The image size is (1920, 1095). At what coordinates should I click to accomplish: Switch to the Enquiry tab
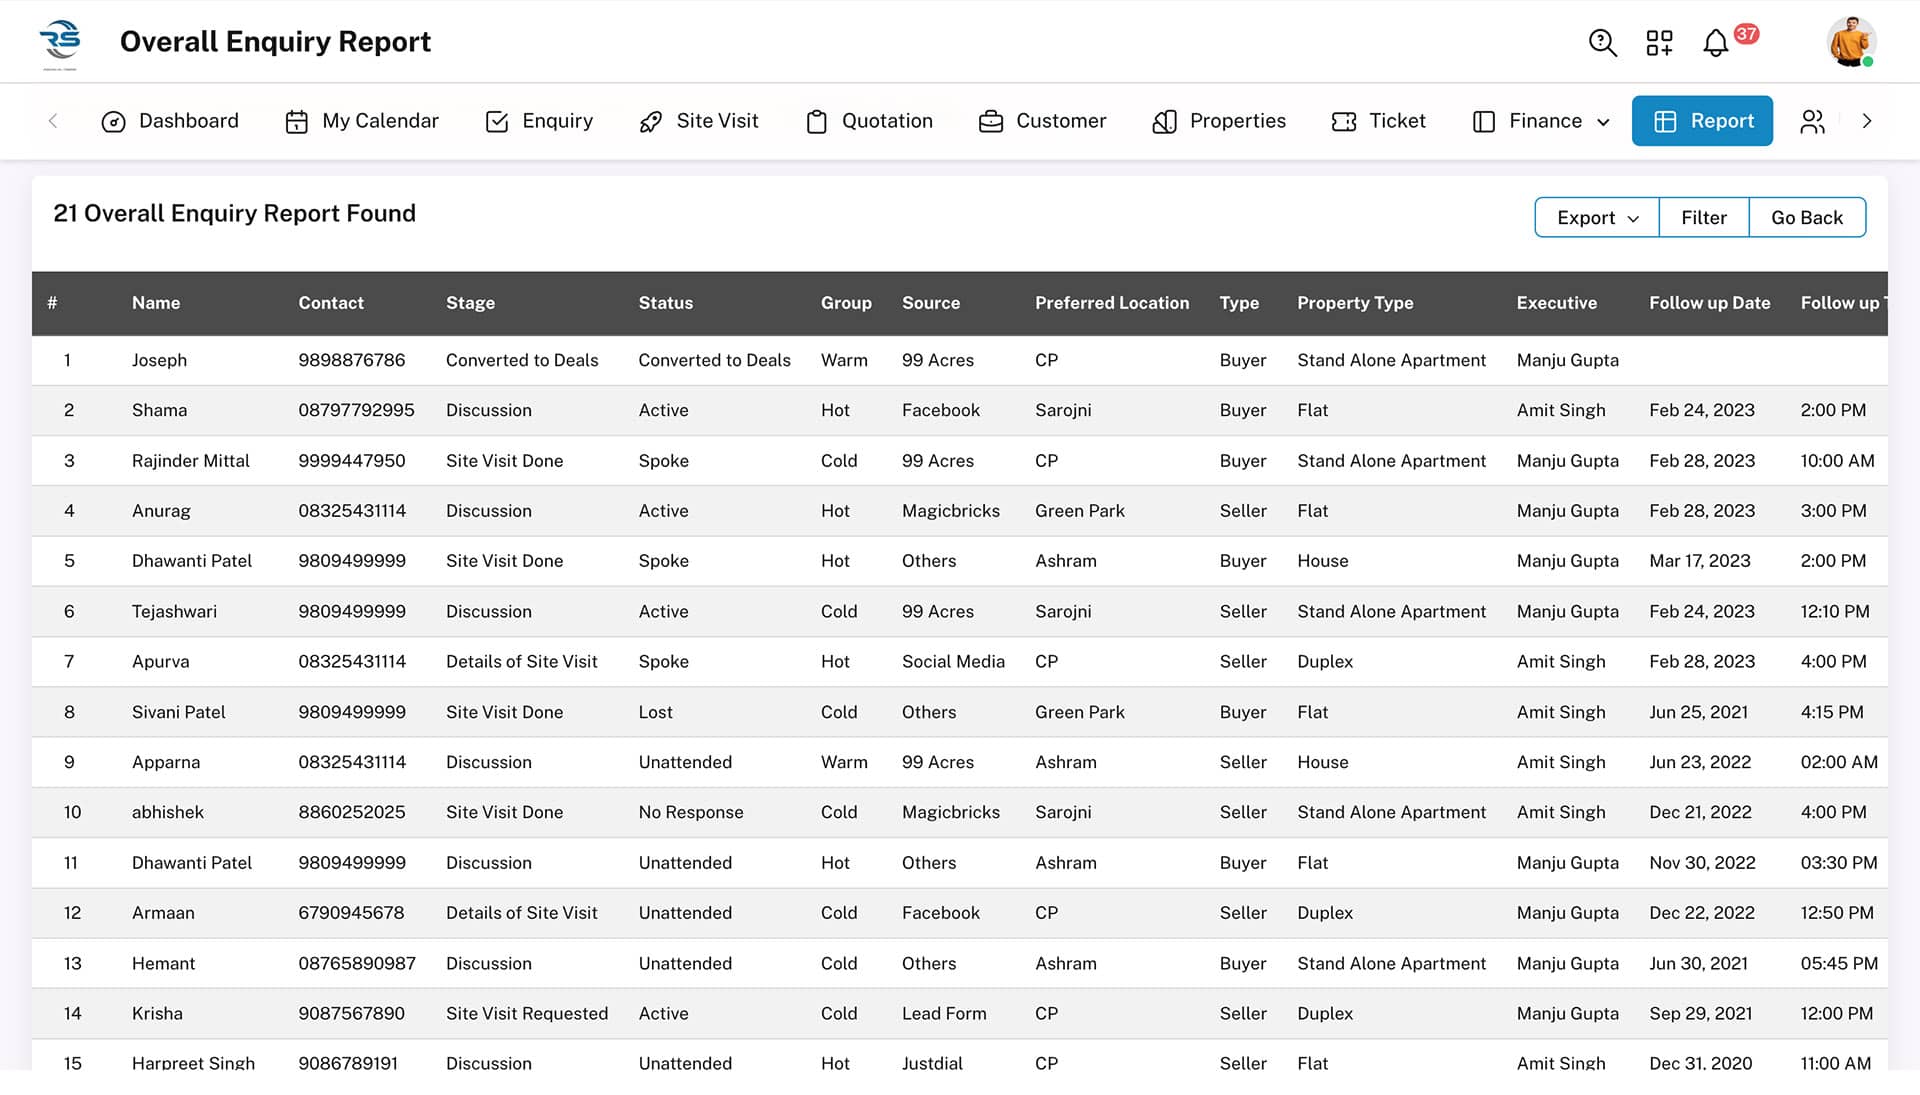pos(539,121)
